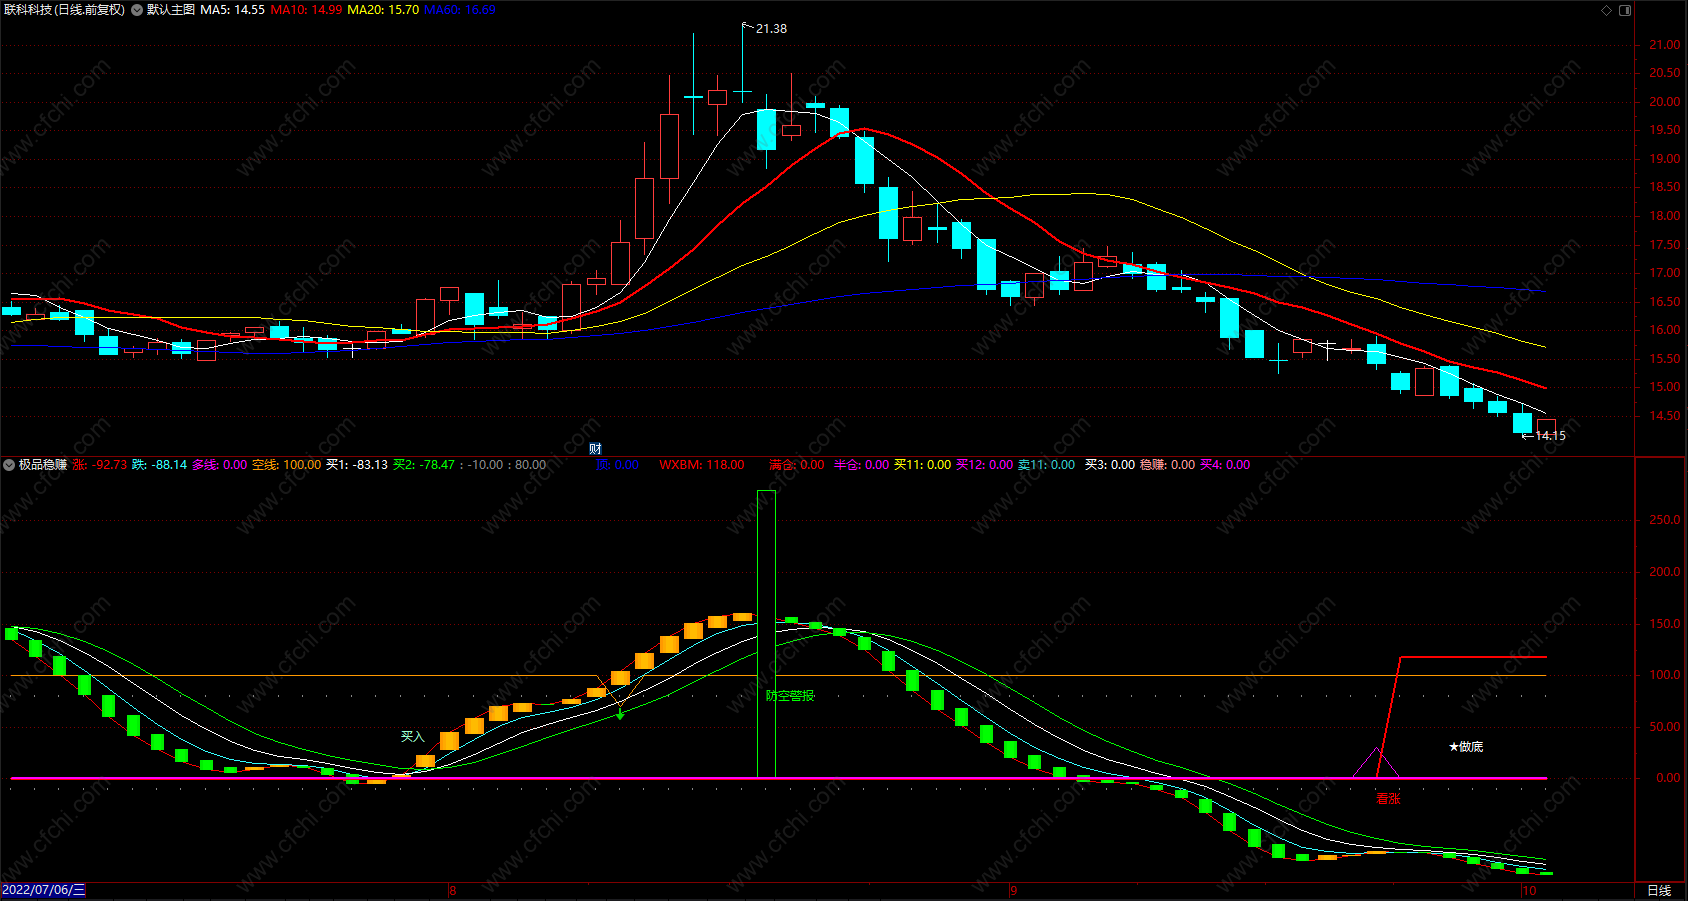Click the 买2: -78.47 indicator value
Image resolution: width=1688 pixels, height=901 pixels.
click(x=424, y=465)
